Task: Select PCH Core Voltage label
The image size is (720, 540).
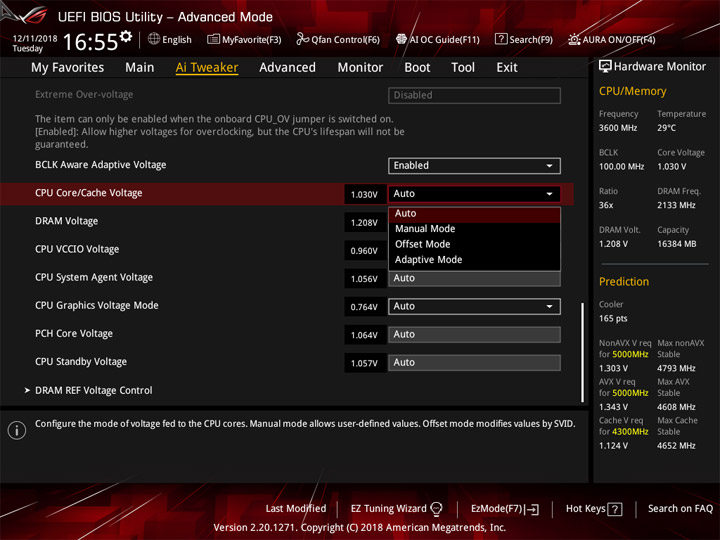Action: point(74,334)
